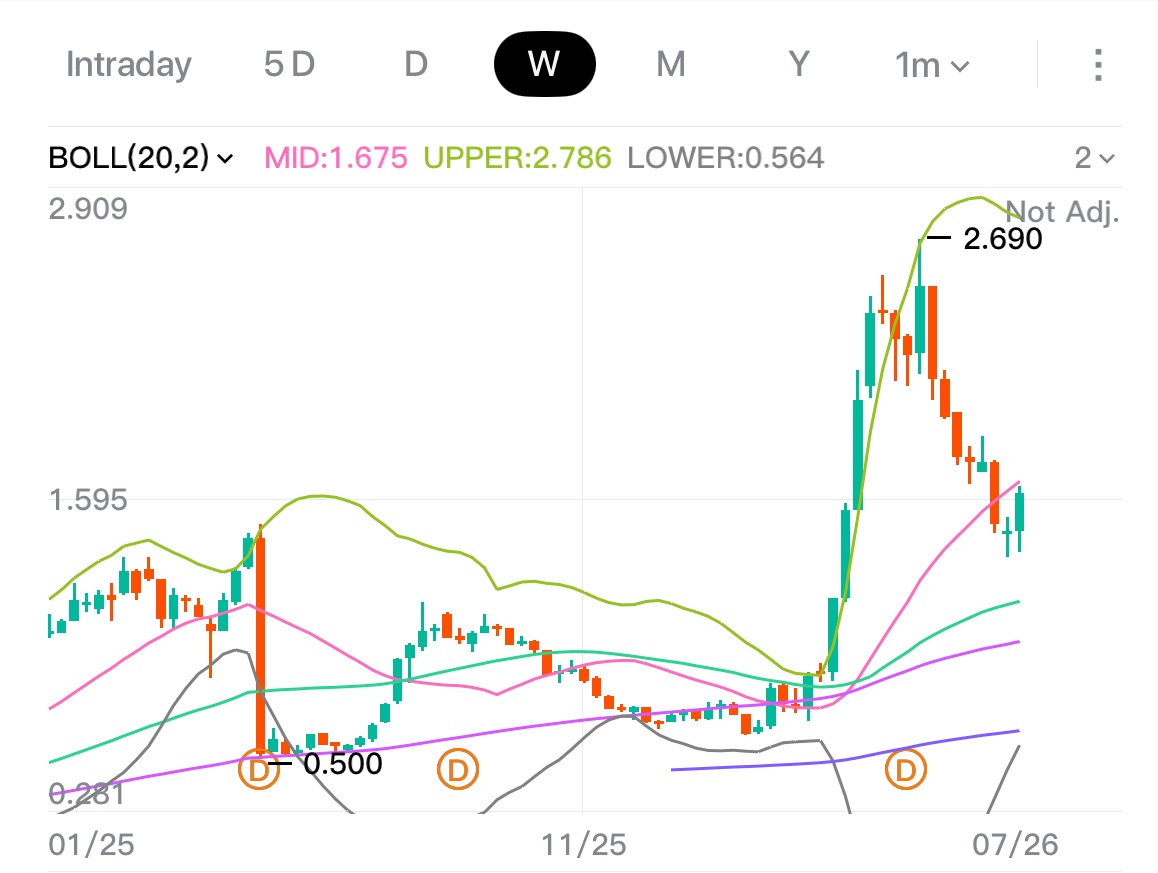Switch to the monthly M timeframe
1158x873 pixels.
671,64
